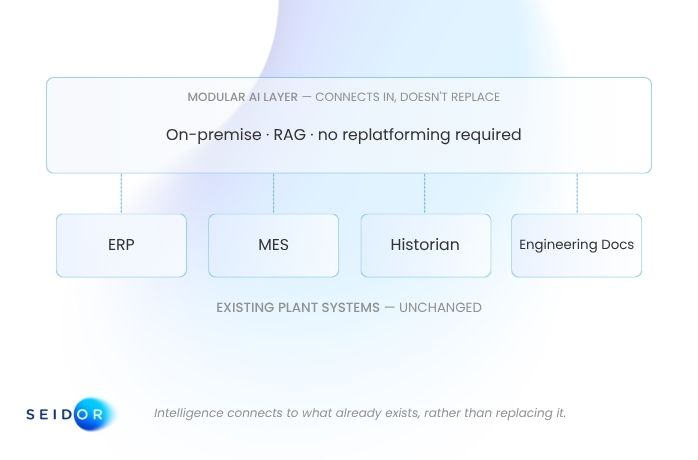Click the dashed connector above Engineering Docs
Screen dimensions: 698x460
tap(577, 194)
